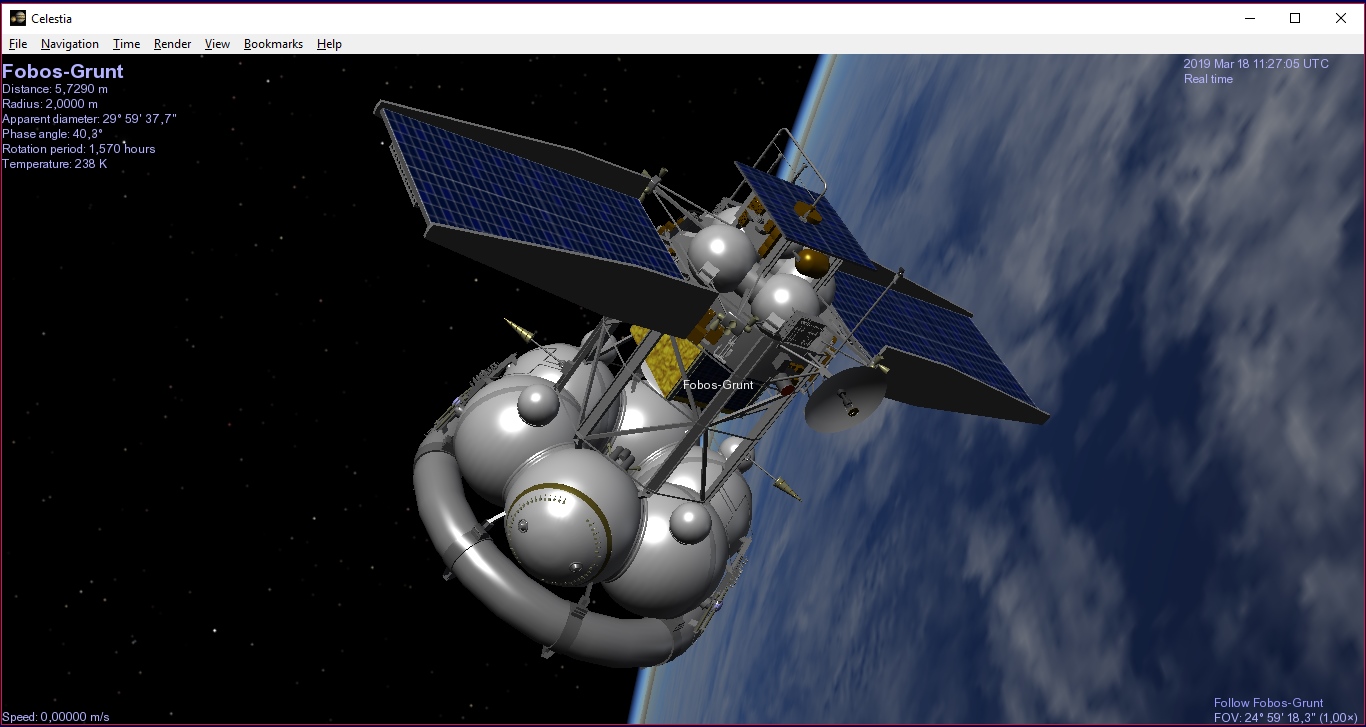Click the spacecraft's round dish antenna
The image size is (1366, 727).
pos(845,399)
